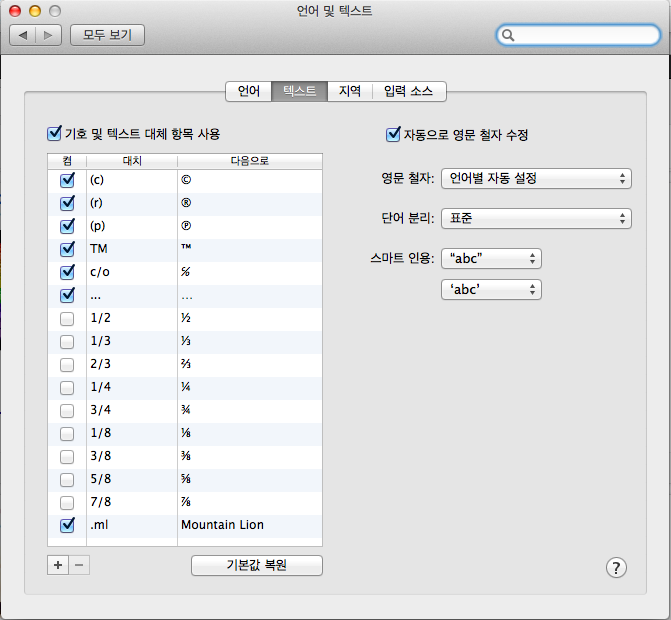671x620 pixels.
Task: Open help with the question mark button
Action: pyautogui.click(x=616, y=568)
